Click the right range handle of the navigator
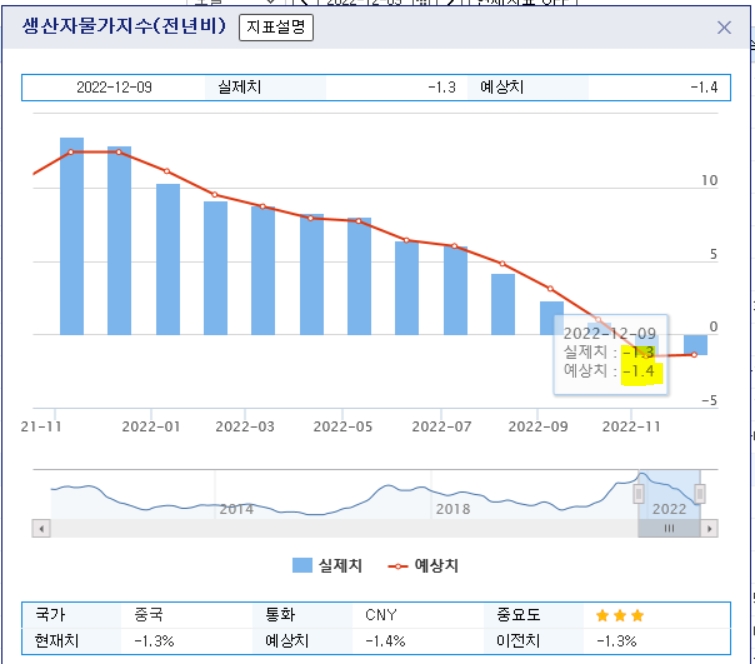This screenshot has height=664, width=755. click(x=700, y=494)
